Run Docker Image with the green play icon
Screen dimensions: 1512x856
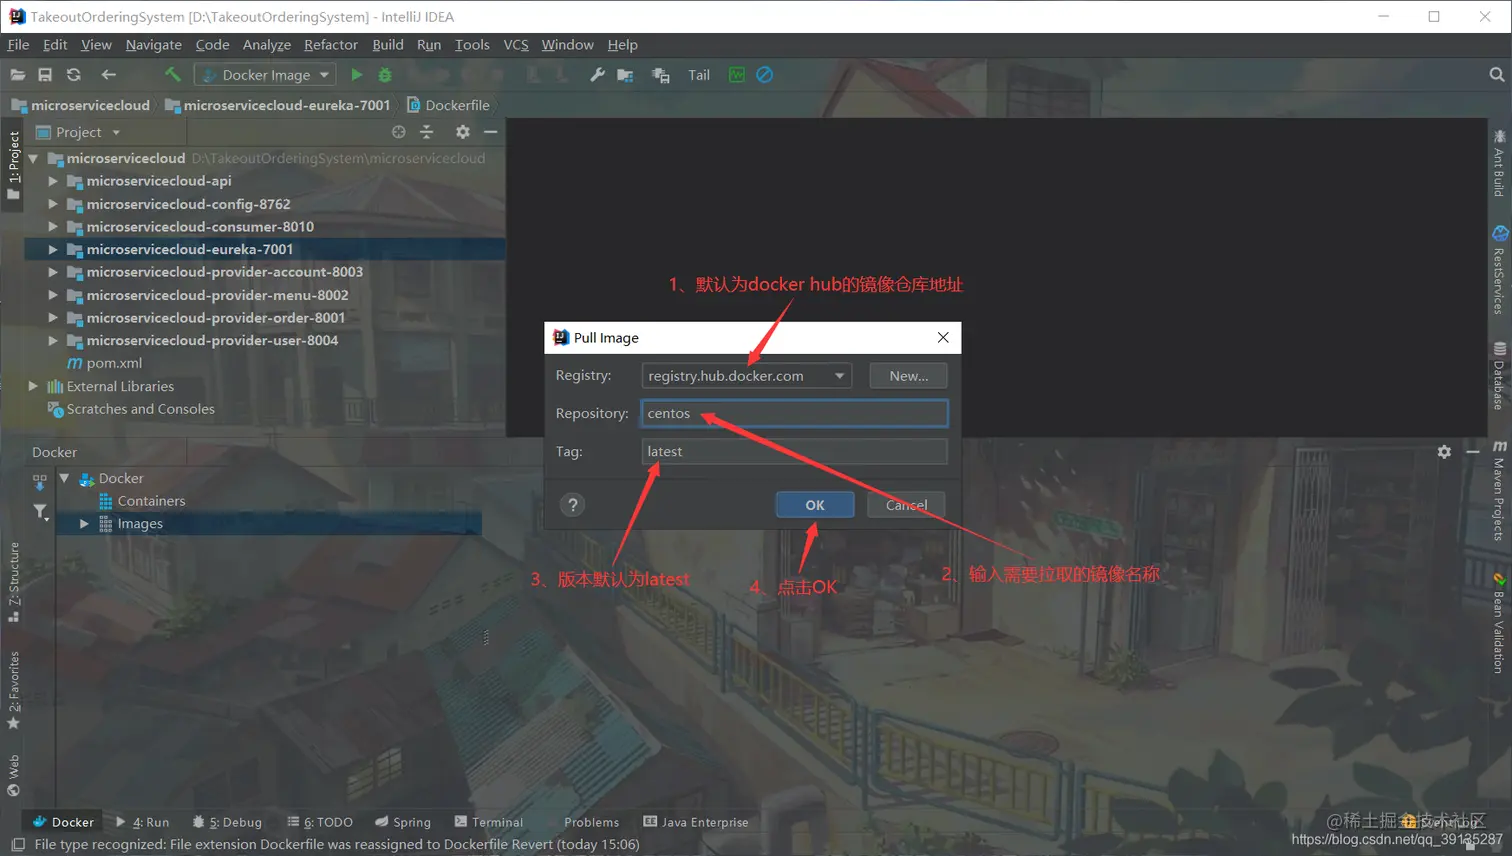(x=357, y=75)
